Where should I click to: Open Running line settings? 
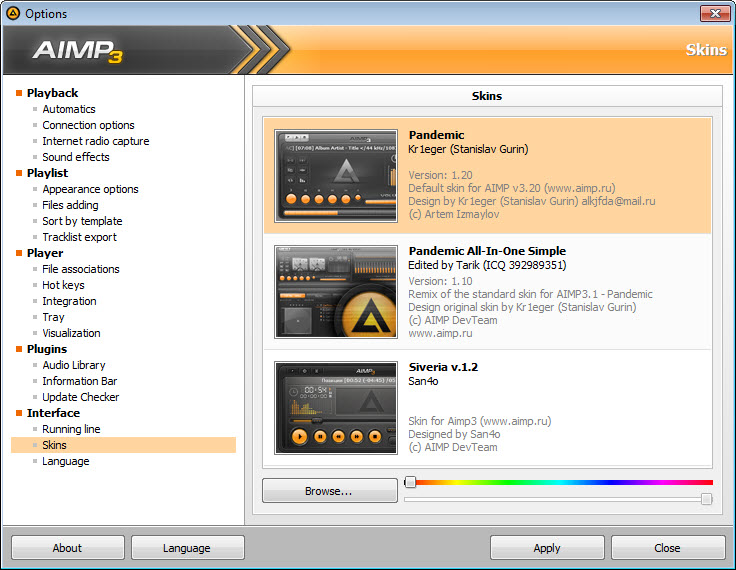(x=71, y=429)
